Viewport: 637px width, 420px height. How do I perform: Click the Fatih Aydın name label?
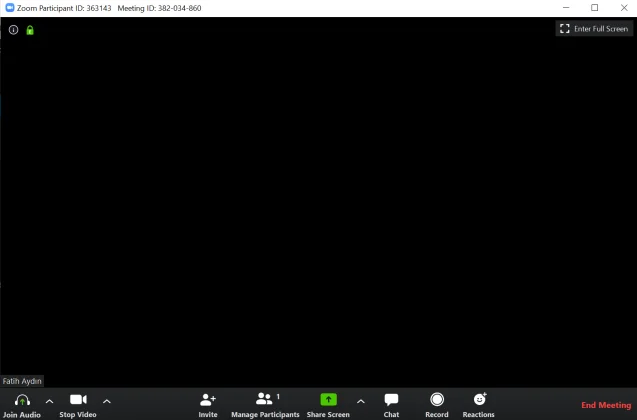[x=22, y=381]
